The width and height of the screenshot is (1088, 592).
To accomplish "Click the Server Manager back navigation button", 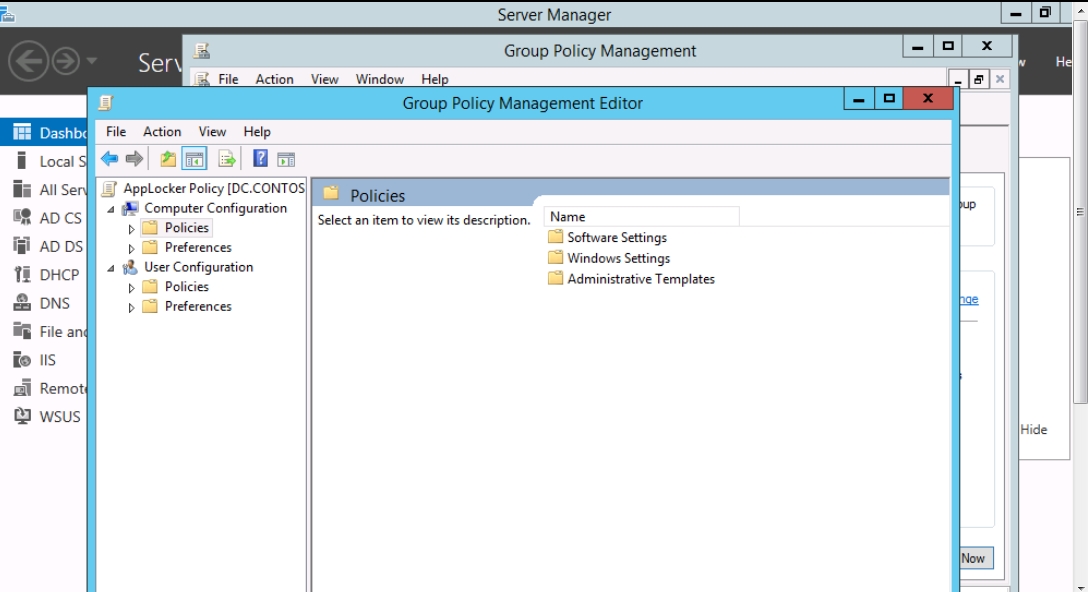I will point(28,61).
